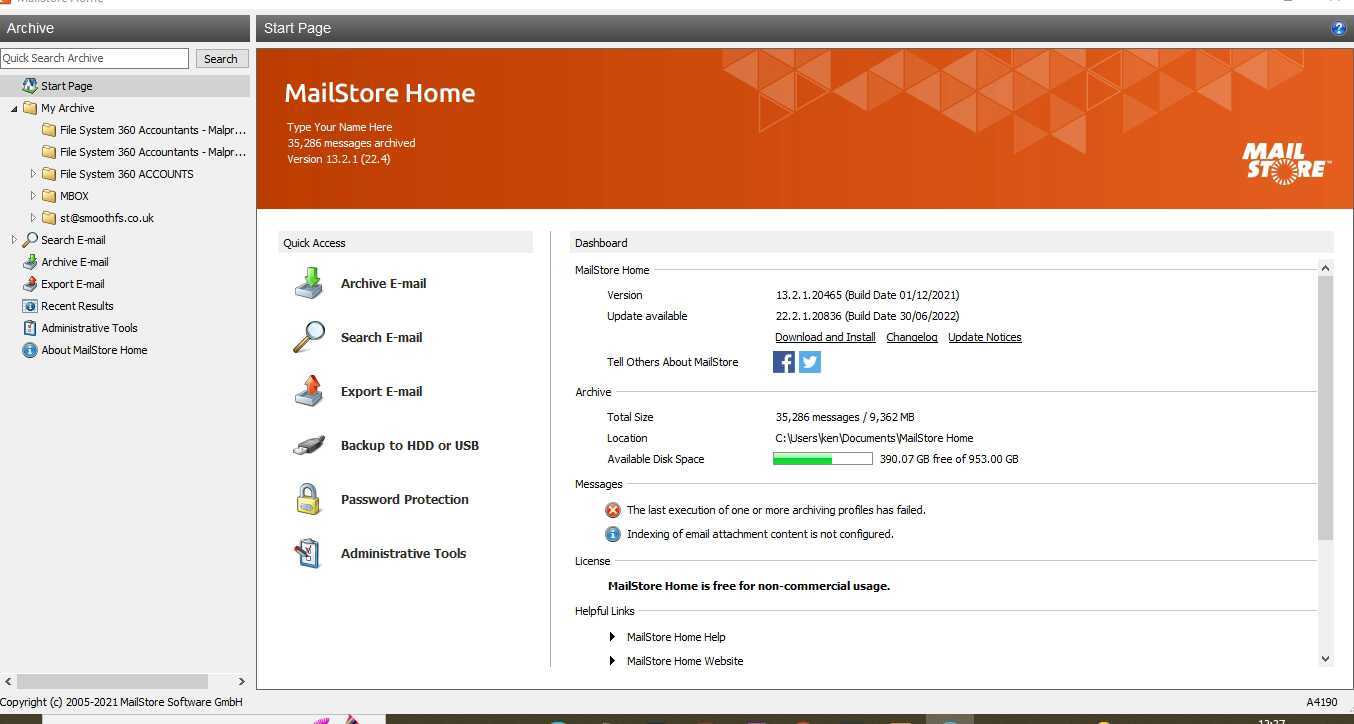Open Administrative Tools from Quick Access

308,553
